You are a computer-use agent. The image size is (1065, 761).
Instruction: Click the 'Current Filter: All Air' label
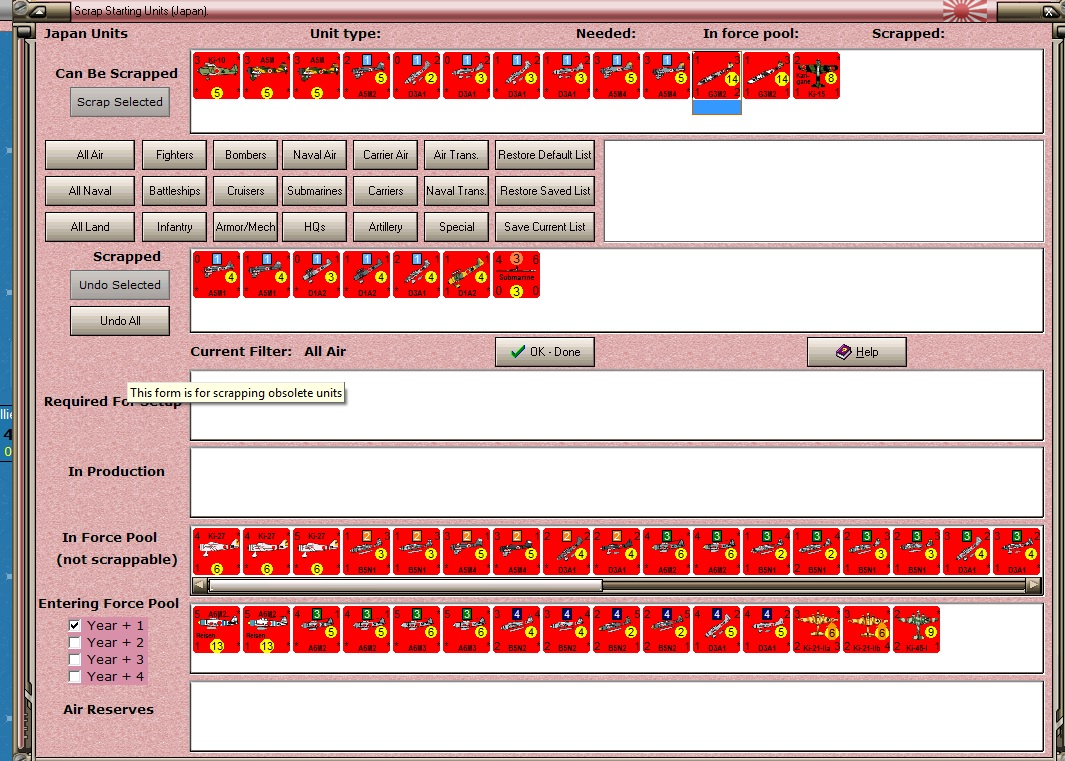click(268, 351)
